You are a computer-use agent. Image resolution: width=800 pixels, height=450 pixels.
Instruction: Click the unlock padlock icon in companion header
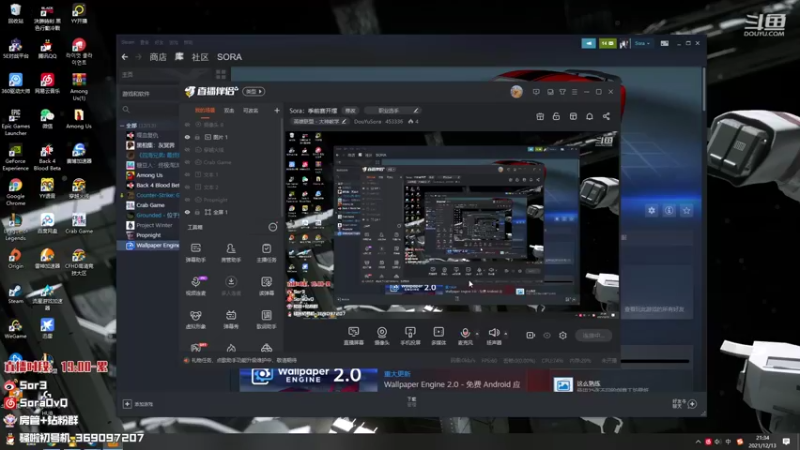556,116
